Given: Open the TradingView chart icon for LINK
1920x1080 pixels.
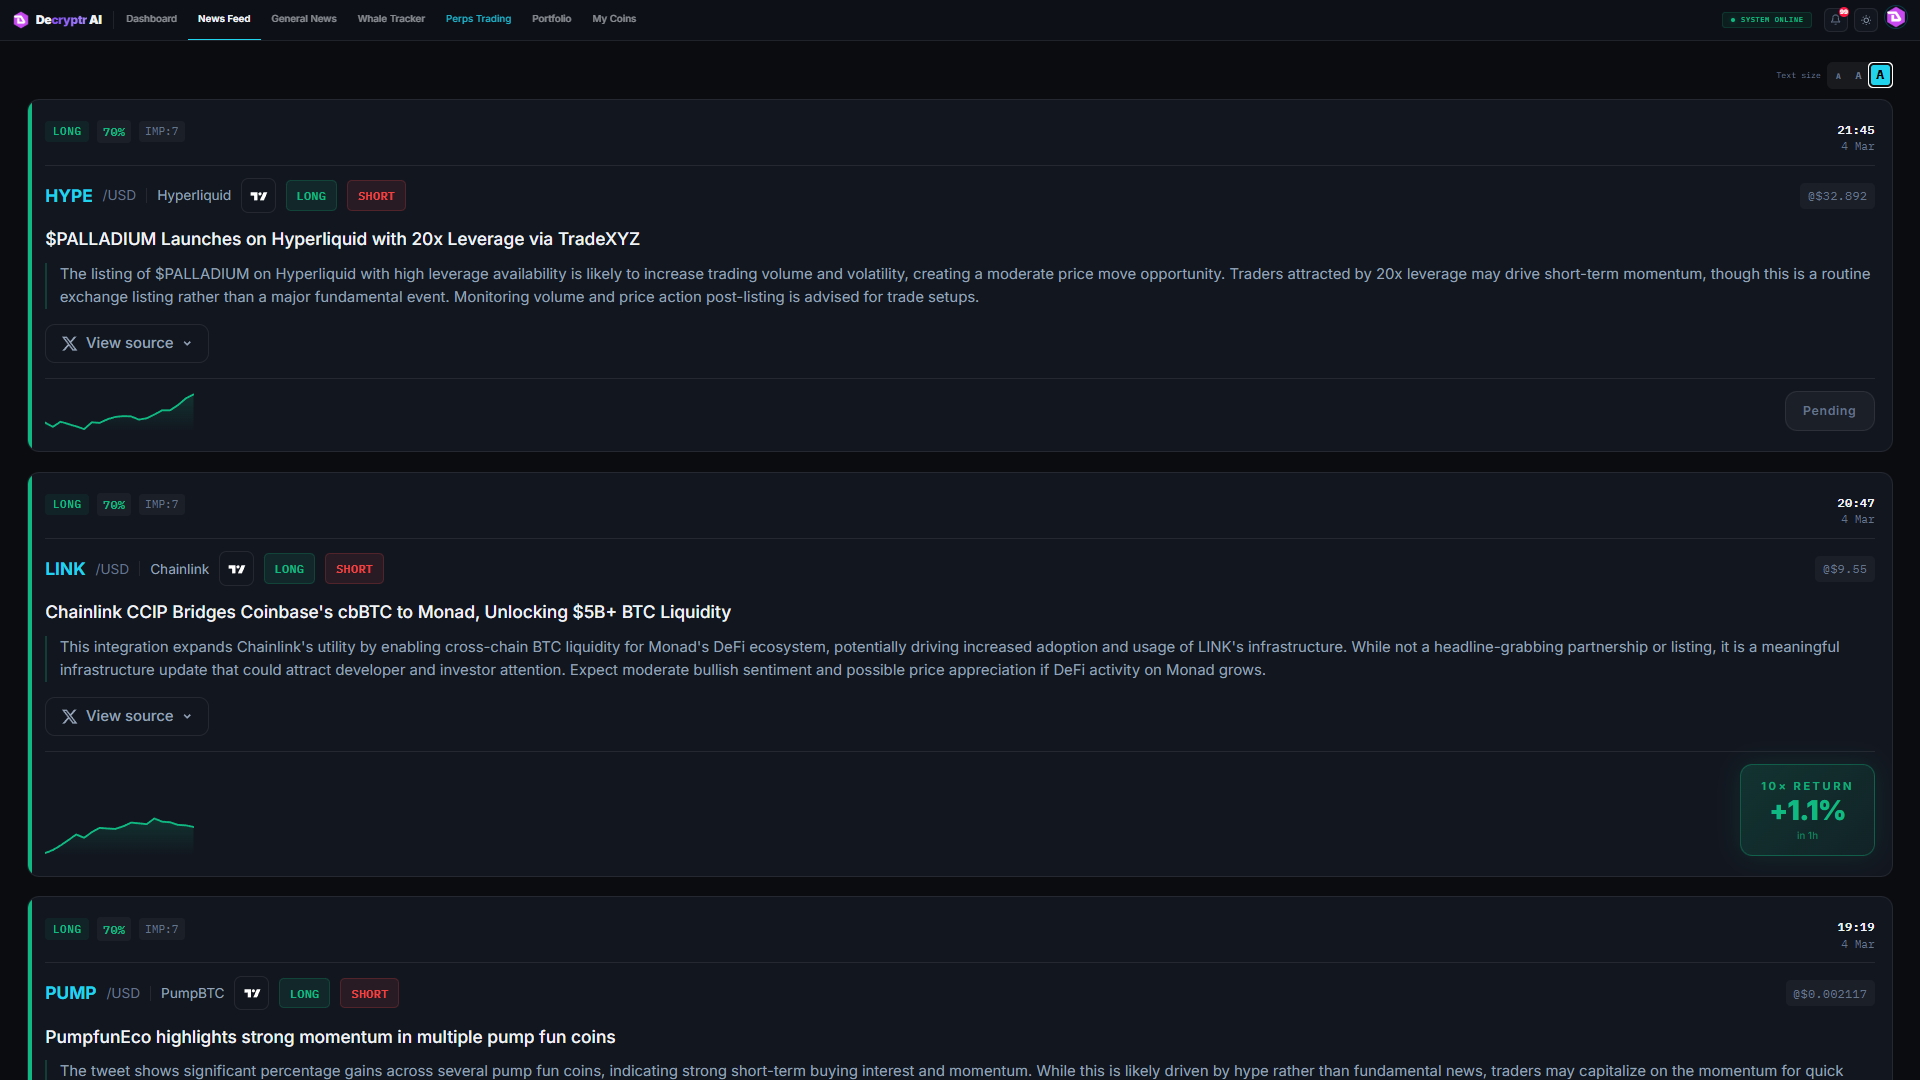Looking at the screenshot, I should [237, 569].
